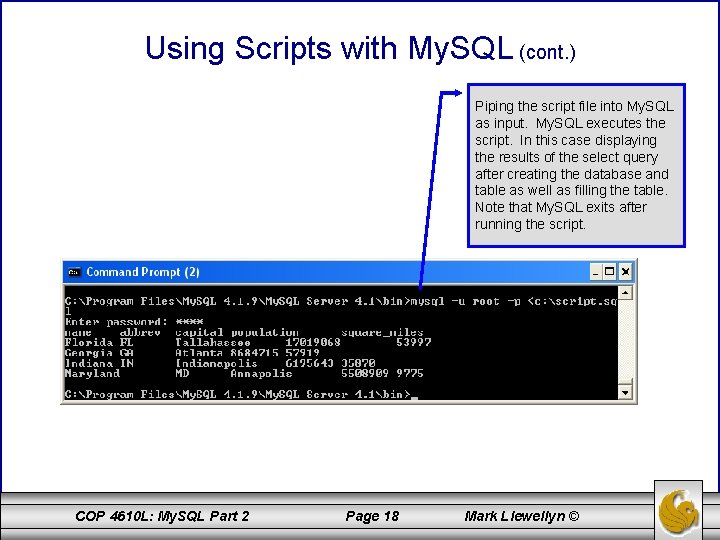The image size is (720, 540).
Task: Click the golden Pegasus logo in footer
Action: [x=678, y=511]
